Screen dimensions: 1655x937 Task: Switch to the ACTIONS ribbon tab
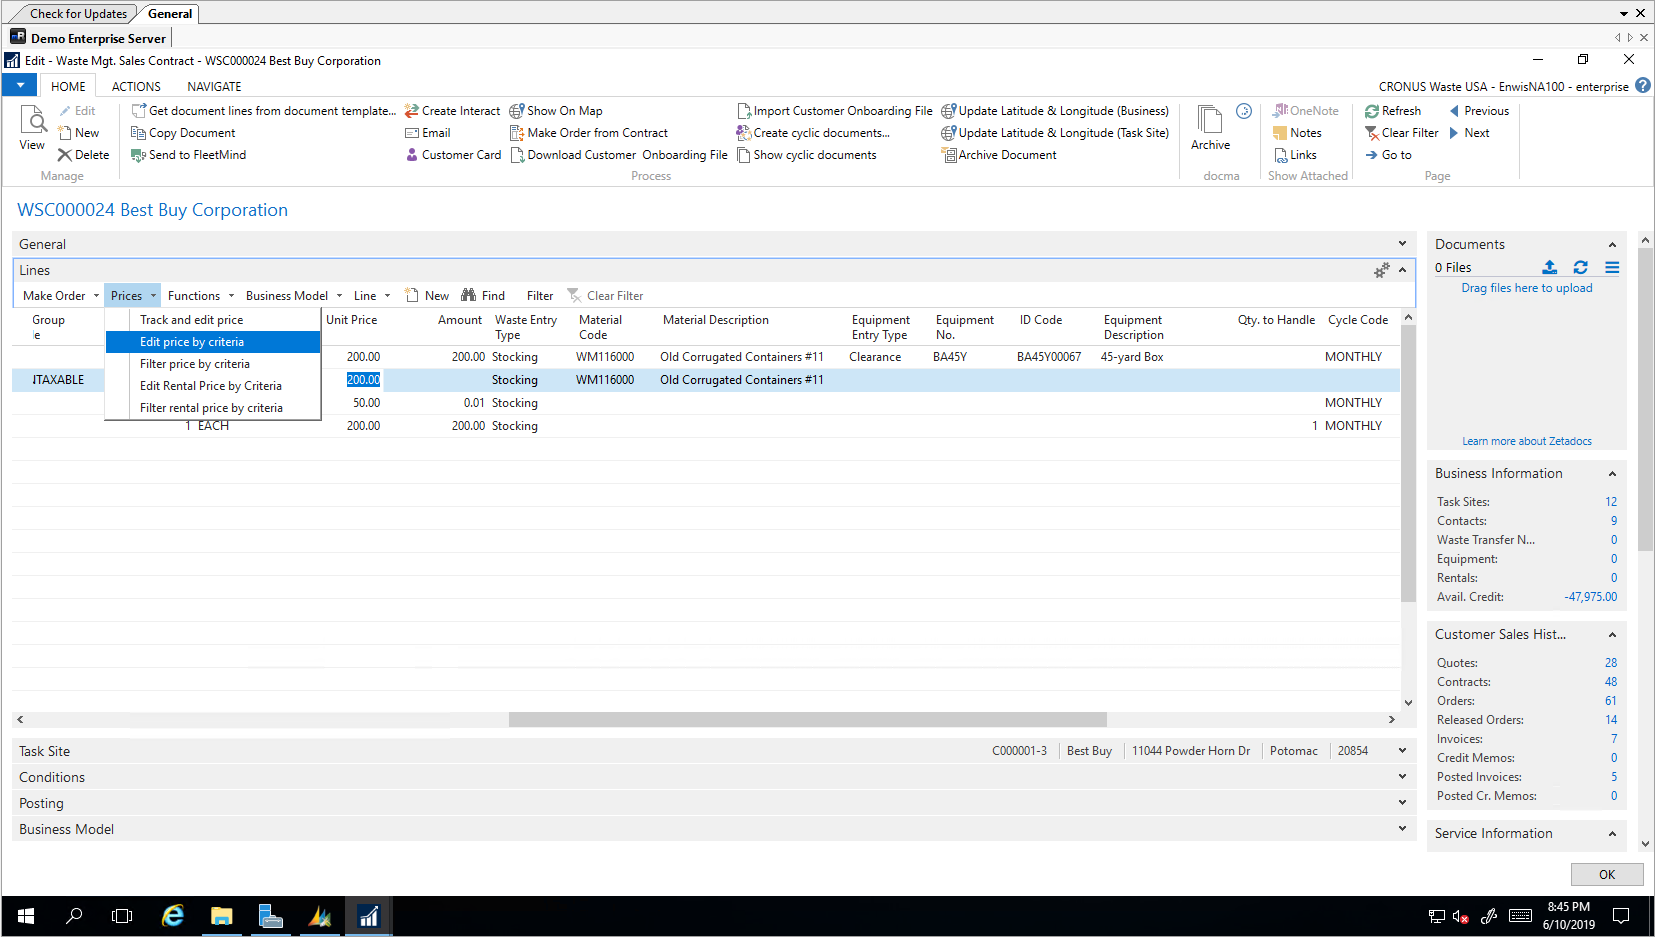point(136,87)
